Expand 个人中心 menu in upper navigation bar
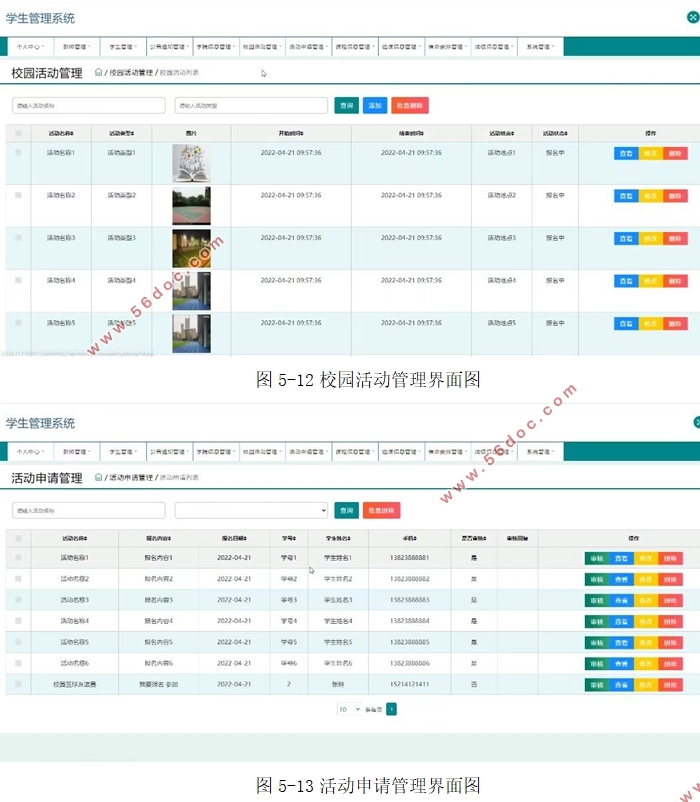 [30, 47]
